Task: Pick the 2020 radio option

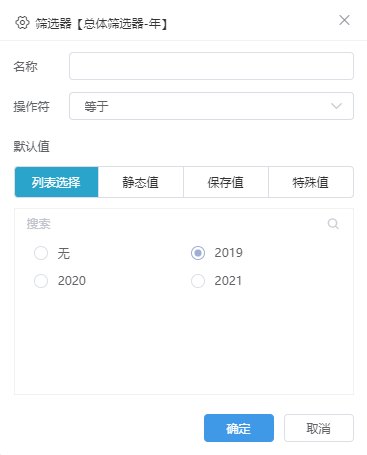Action: tap(41, 281)
